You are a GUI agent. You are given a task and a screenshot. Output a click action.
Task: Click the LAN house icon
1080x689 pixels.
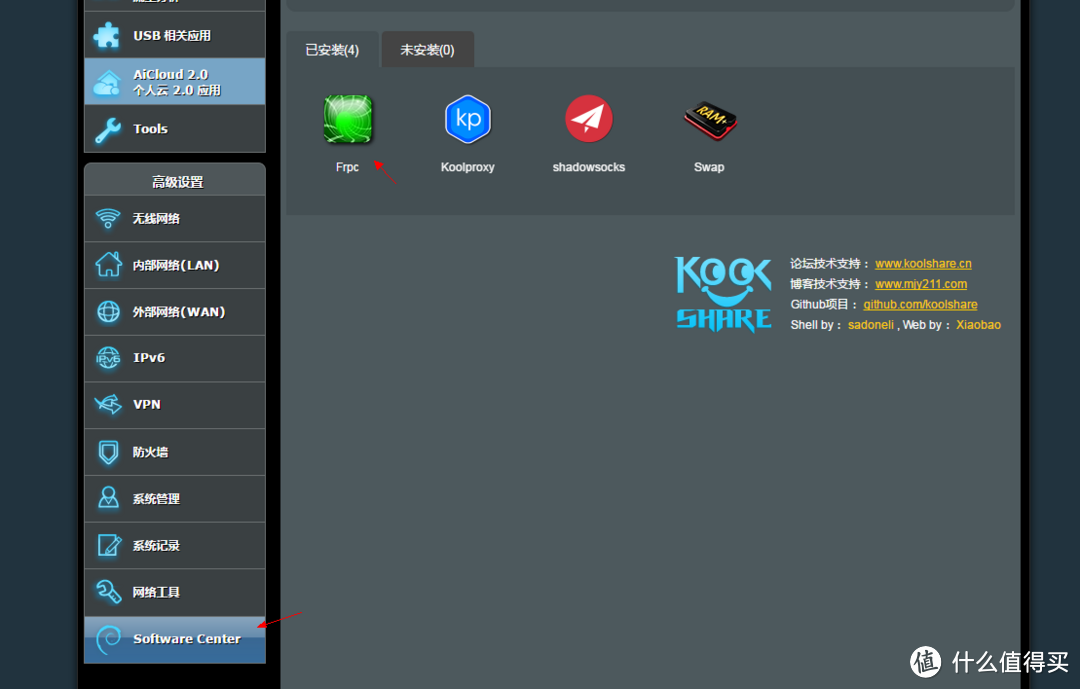108,265
